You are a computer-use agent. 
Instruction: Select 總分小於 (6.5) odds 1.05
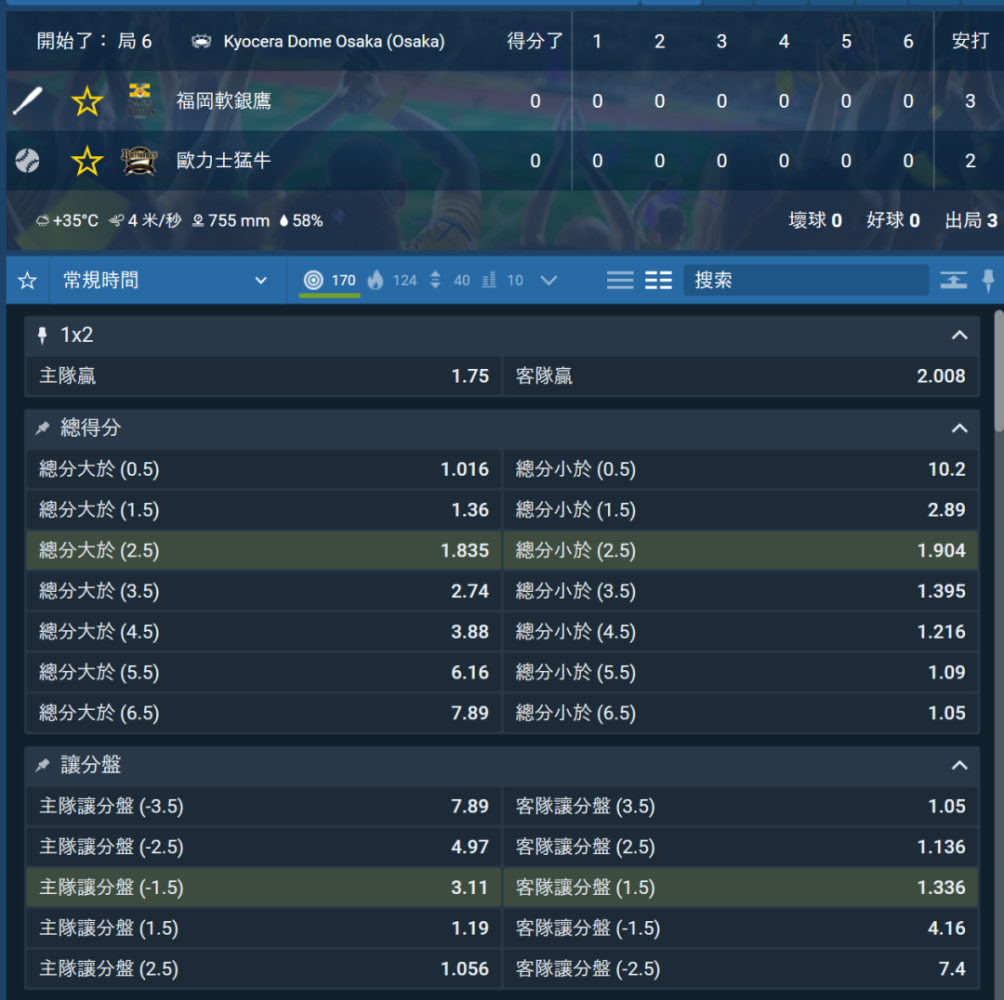click(740, 713)
